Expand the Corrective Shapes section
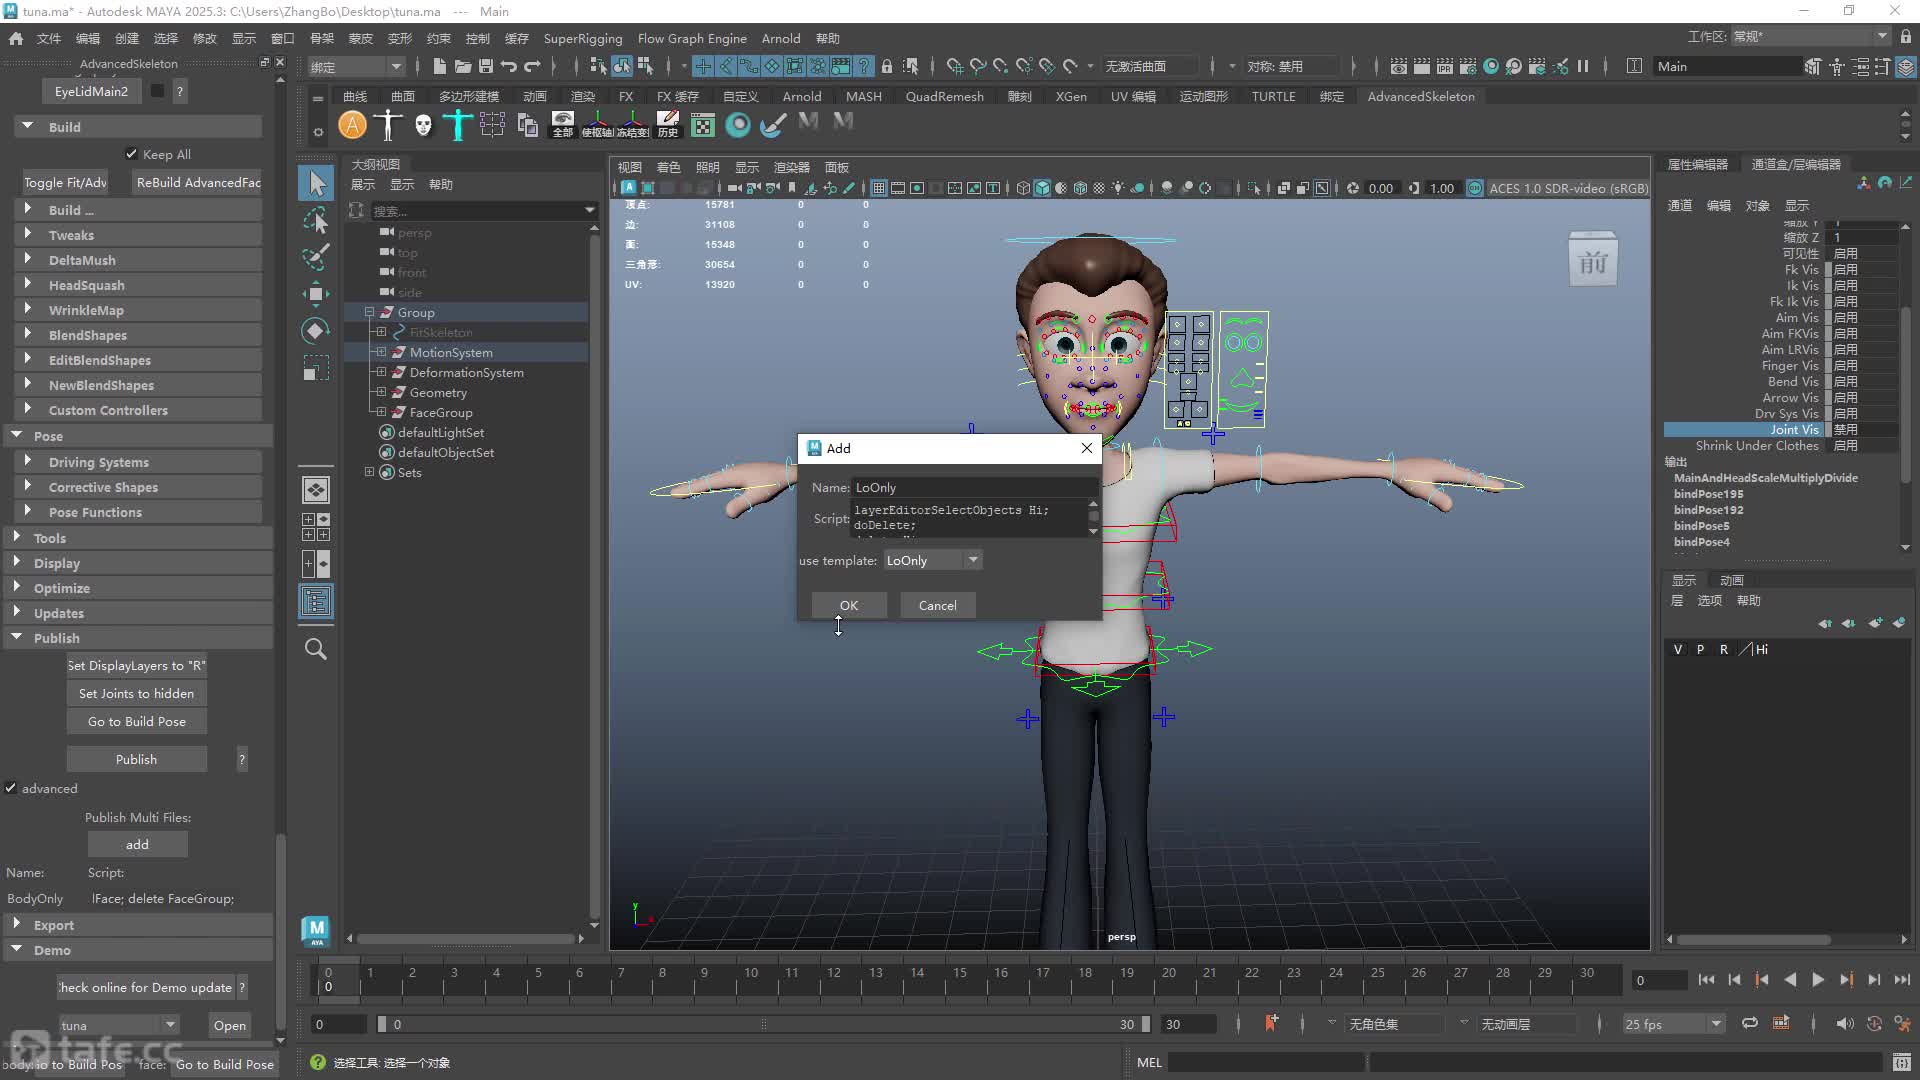 (x=102, y=487)
